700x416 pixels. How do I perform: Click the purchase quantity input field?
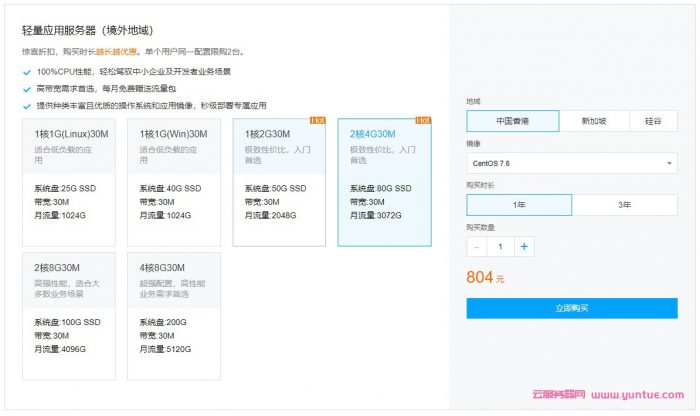tap(500, 246)
